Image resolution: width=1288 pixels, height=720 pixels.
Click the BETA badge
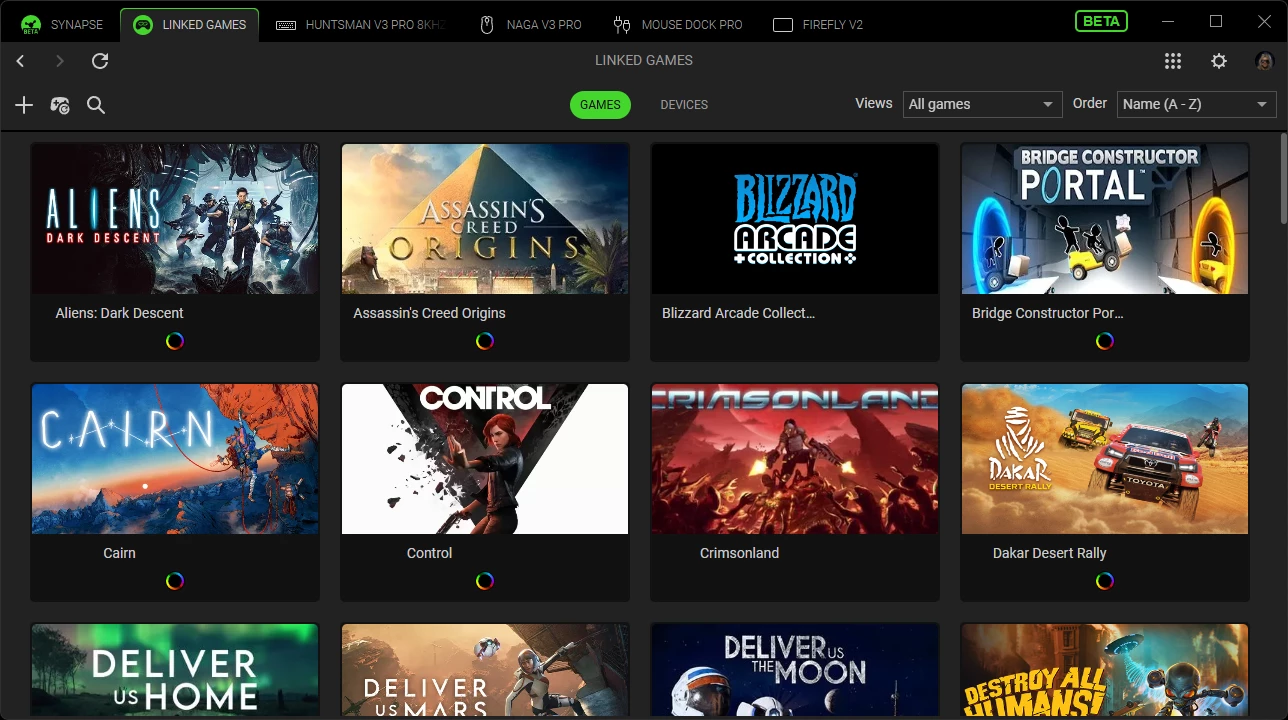tap(1101, 21)
